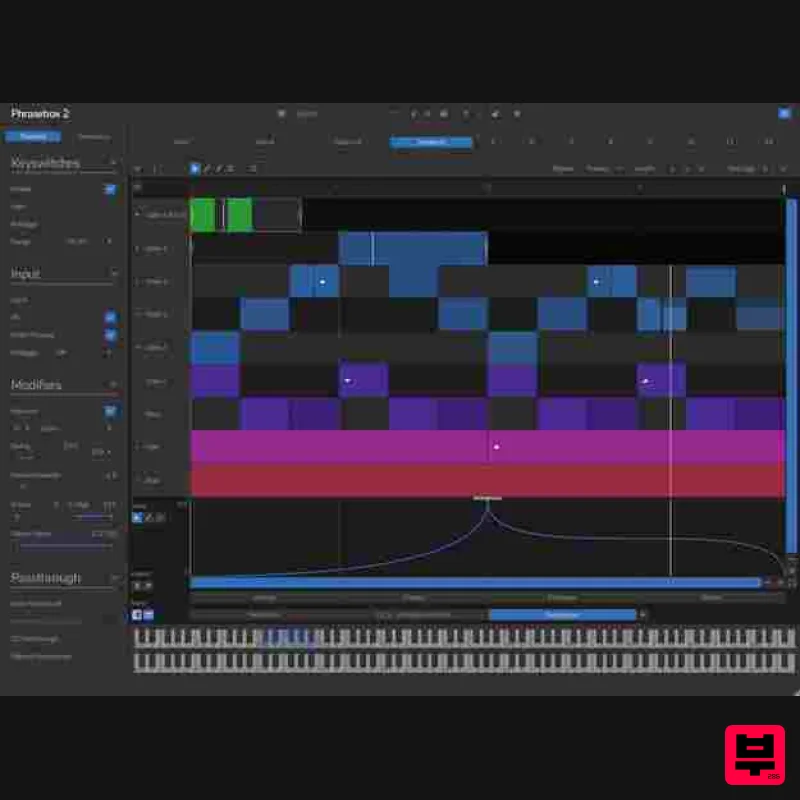Switch to the Phrases tab in the sidebar
800x800 pixels.
pos(33,136)
